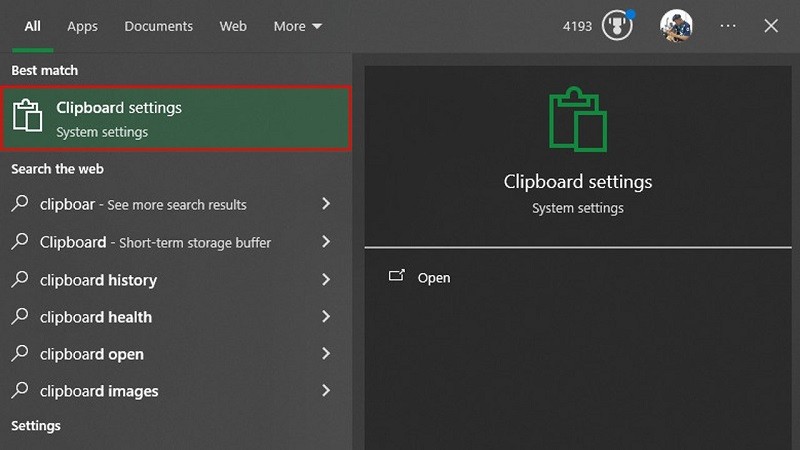
Task: Click the user profile avatar picture
Action: tap(676, 26)
